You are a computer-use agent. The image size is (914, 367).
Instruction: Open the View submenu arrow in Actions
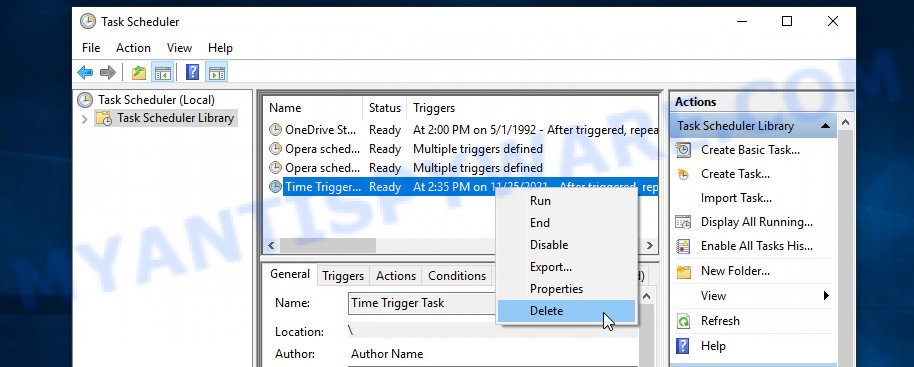tap(826, 296)
